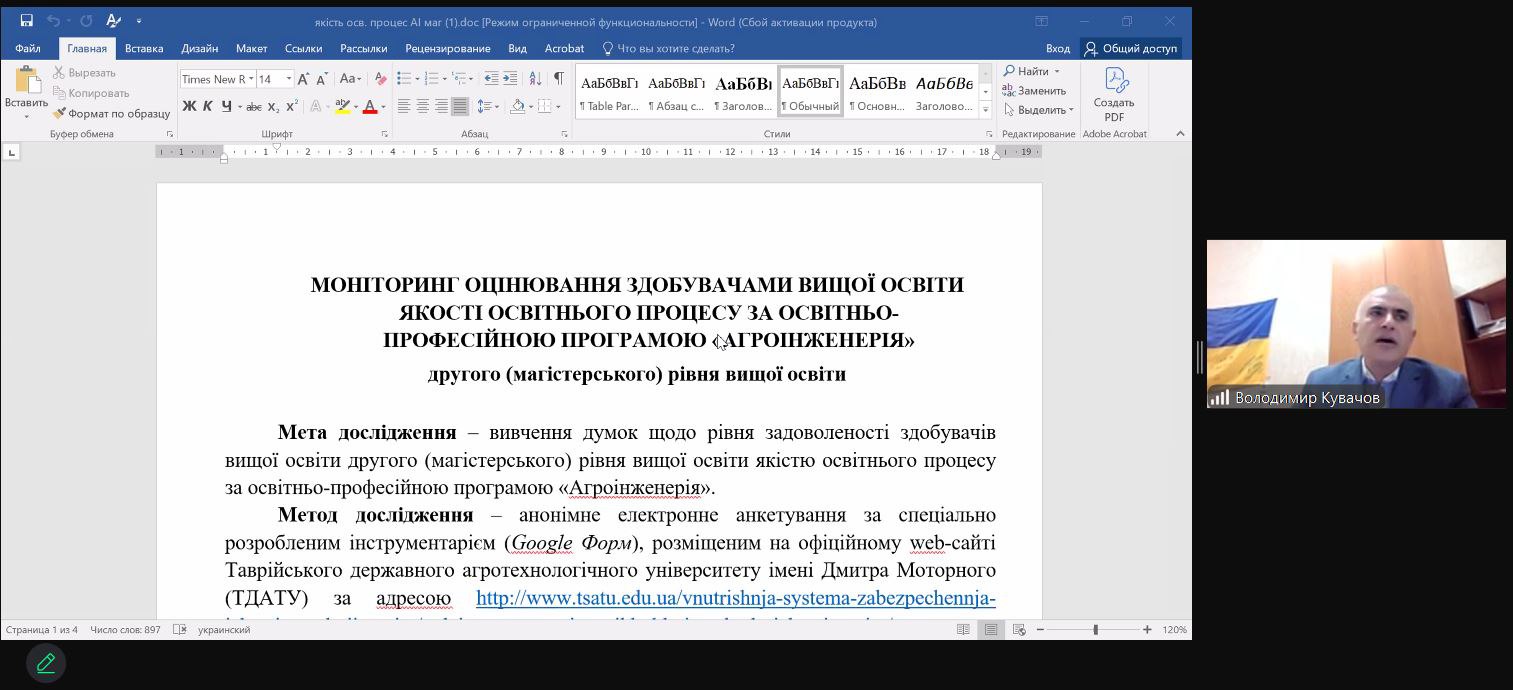
Task: Click the Sort А-Я icon
Action: click(535, 79)
